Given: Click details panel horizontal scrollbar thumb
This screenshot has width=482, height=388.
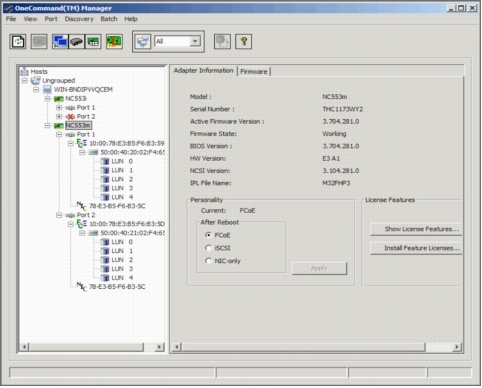Looking at the screenshot, I should click(x=303, y=347).
